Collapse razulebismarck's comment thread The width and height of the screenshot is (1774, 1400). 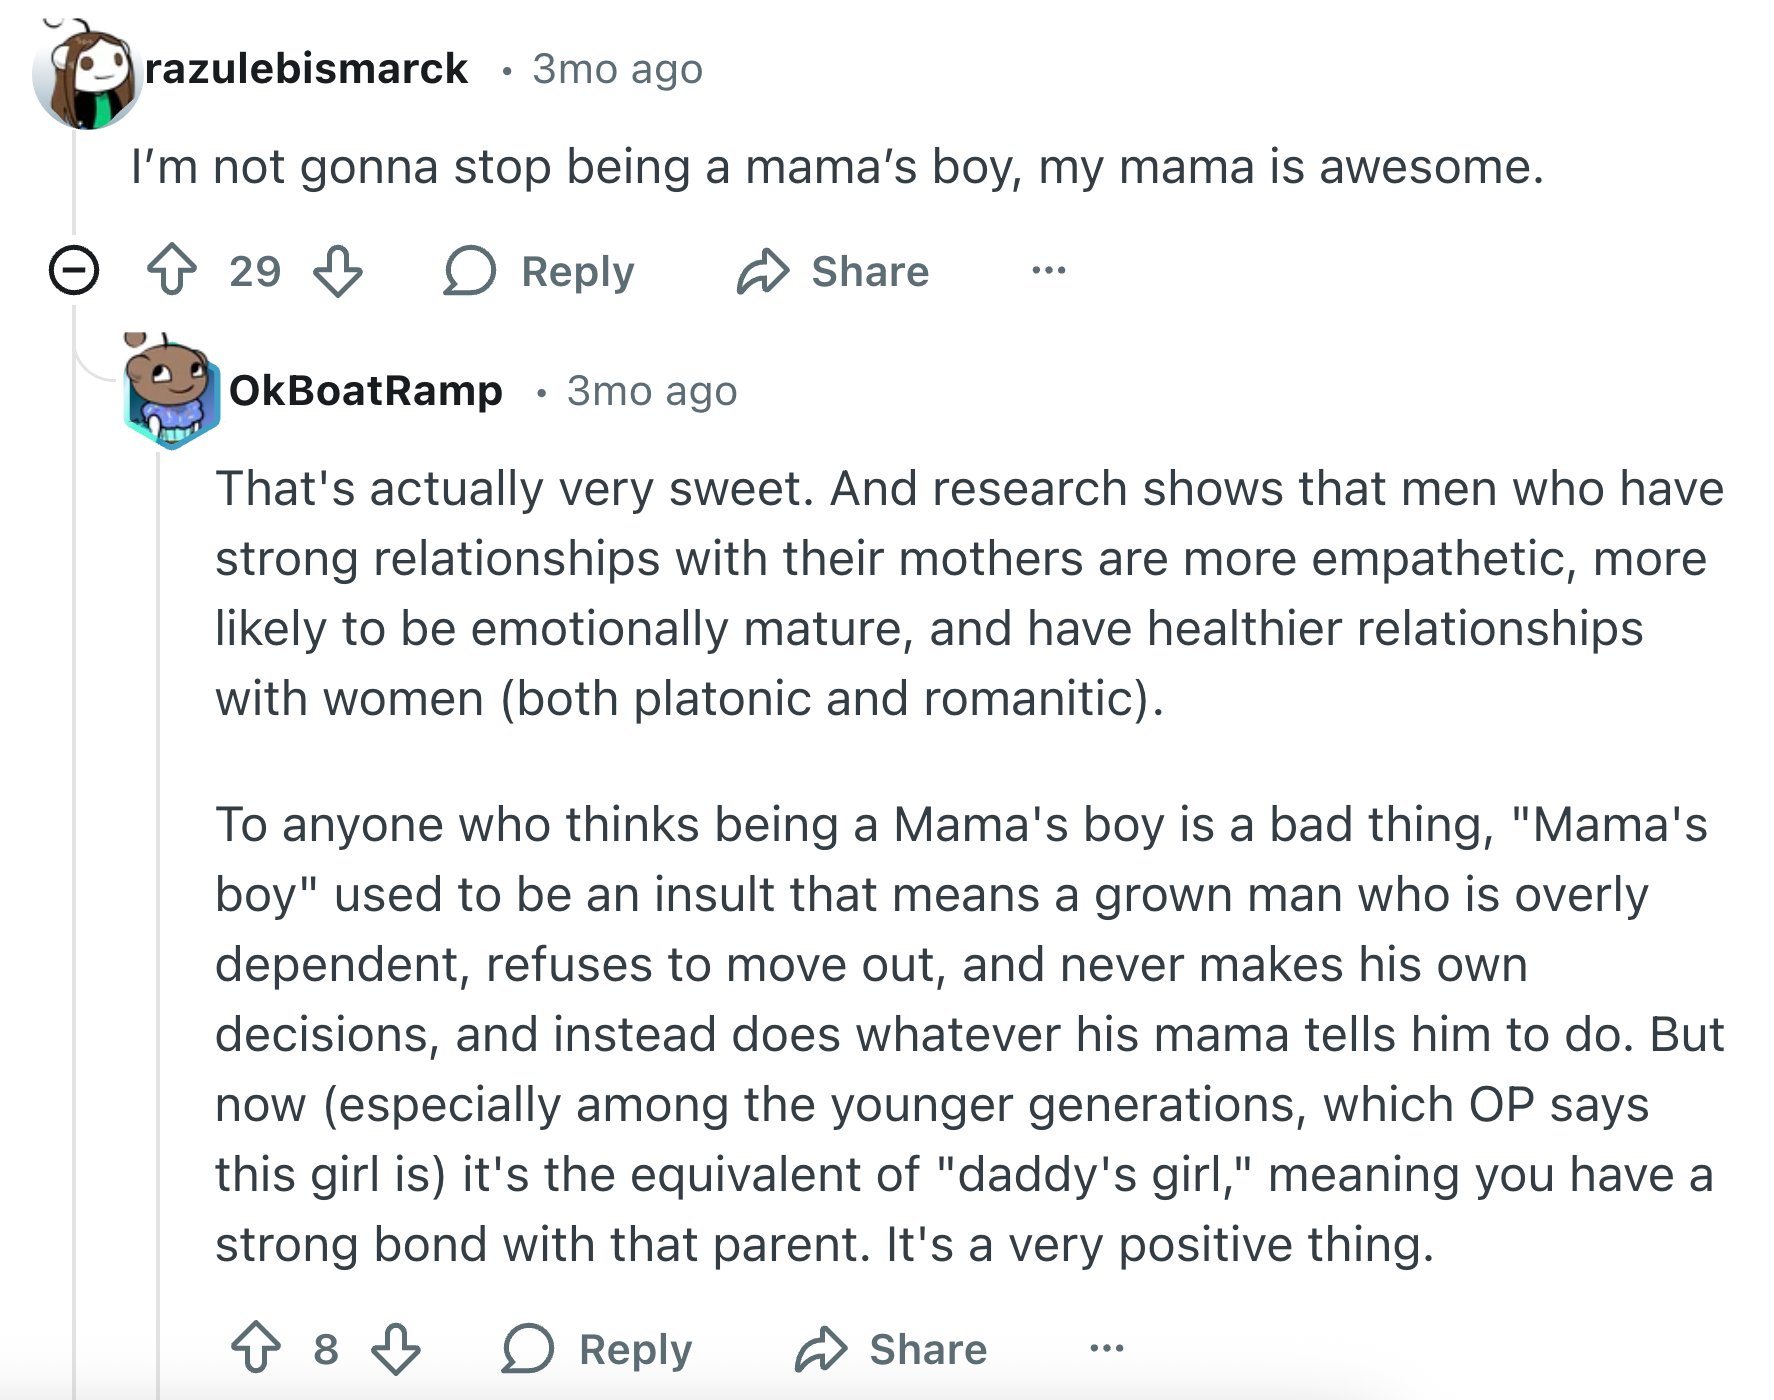[74, 271]
